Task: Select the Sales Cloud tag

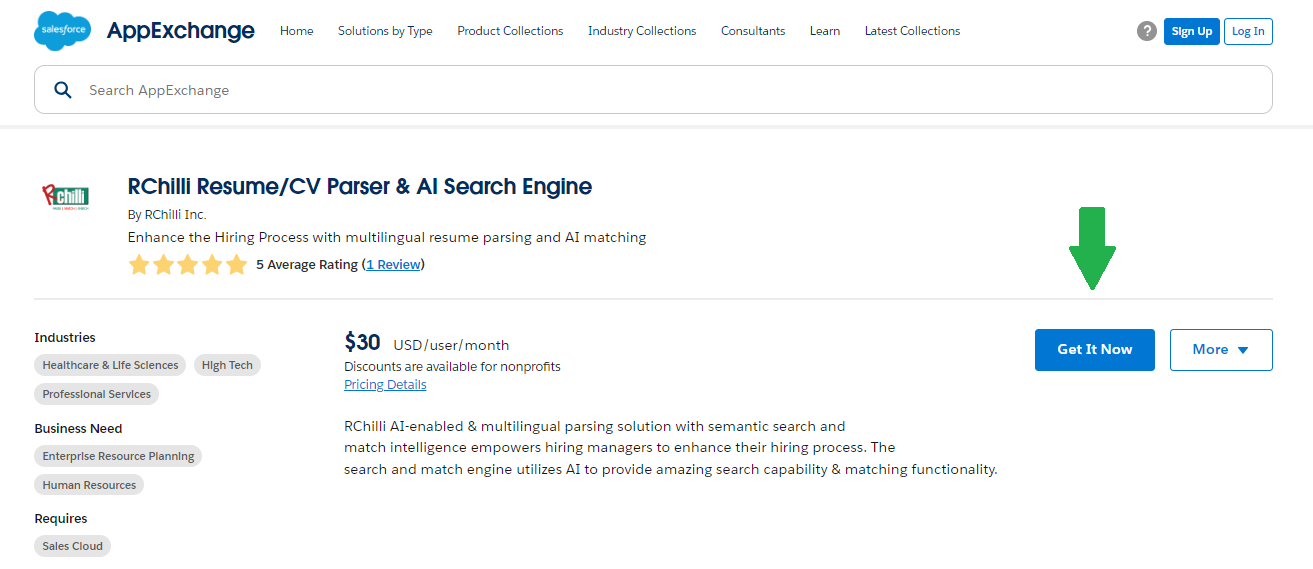Action: pos(72,547)
